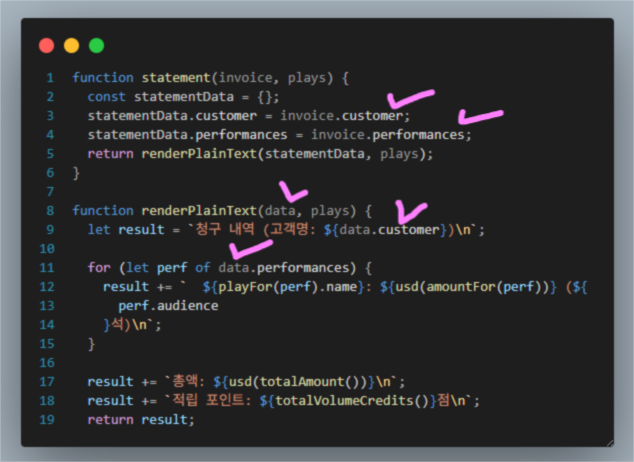Click 'statement' function name on line 1
Viewport: 634px width, 462px height.
176,78
